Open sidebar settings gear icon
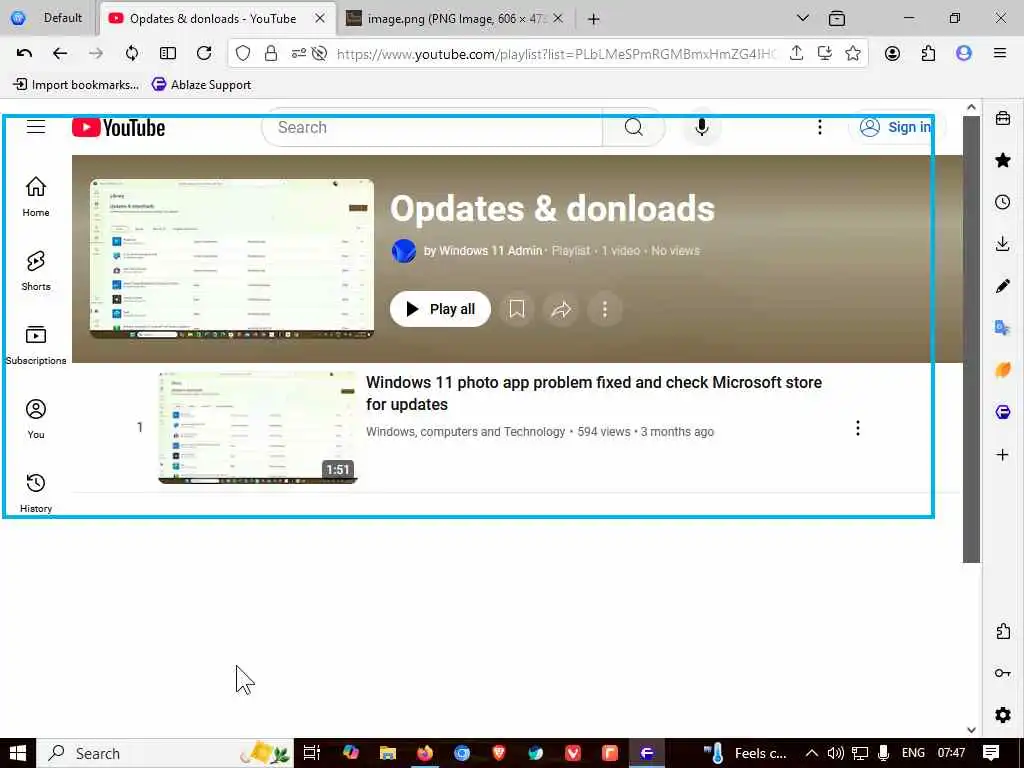The width and height of the screenshot is (1024, 768). 1002,714
